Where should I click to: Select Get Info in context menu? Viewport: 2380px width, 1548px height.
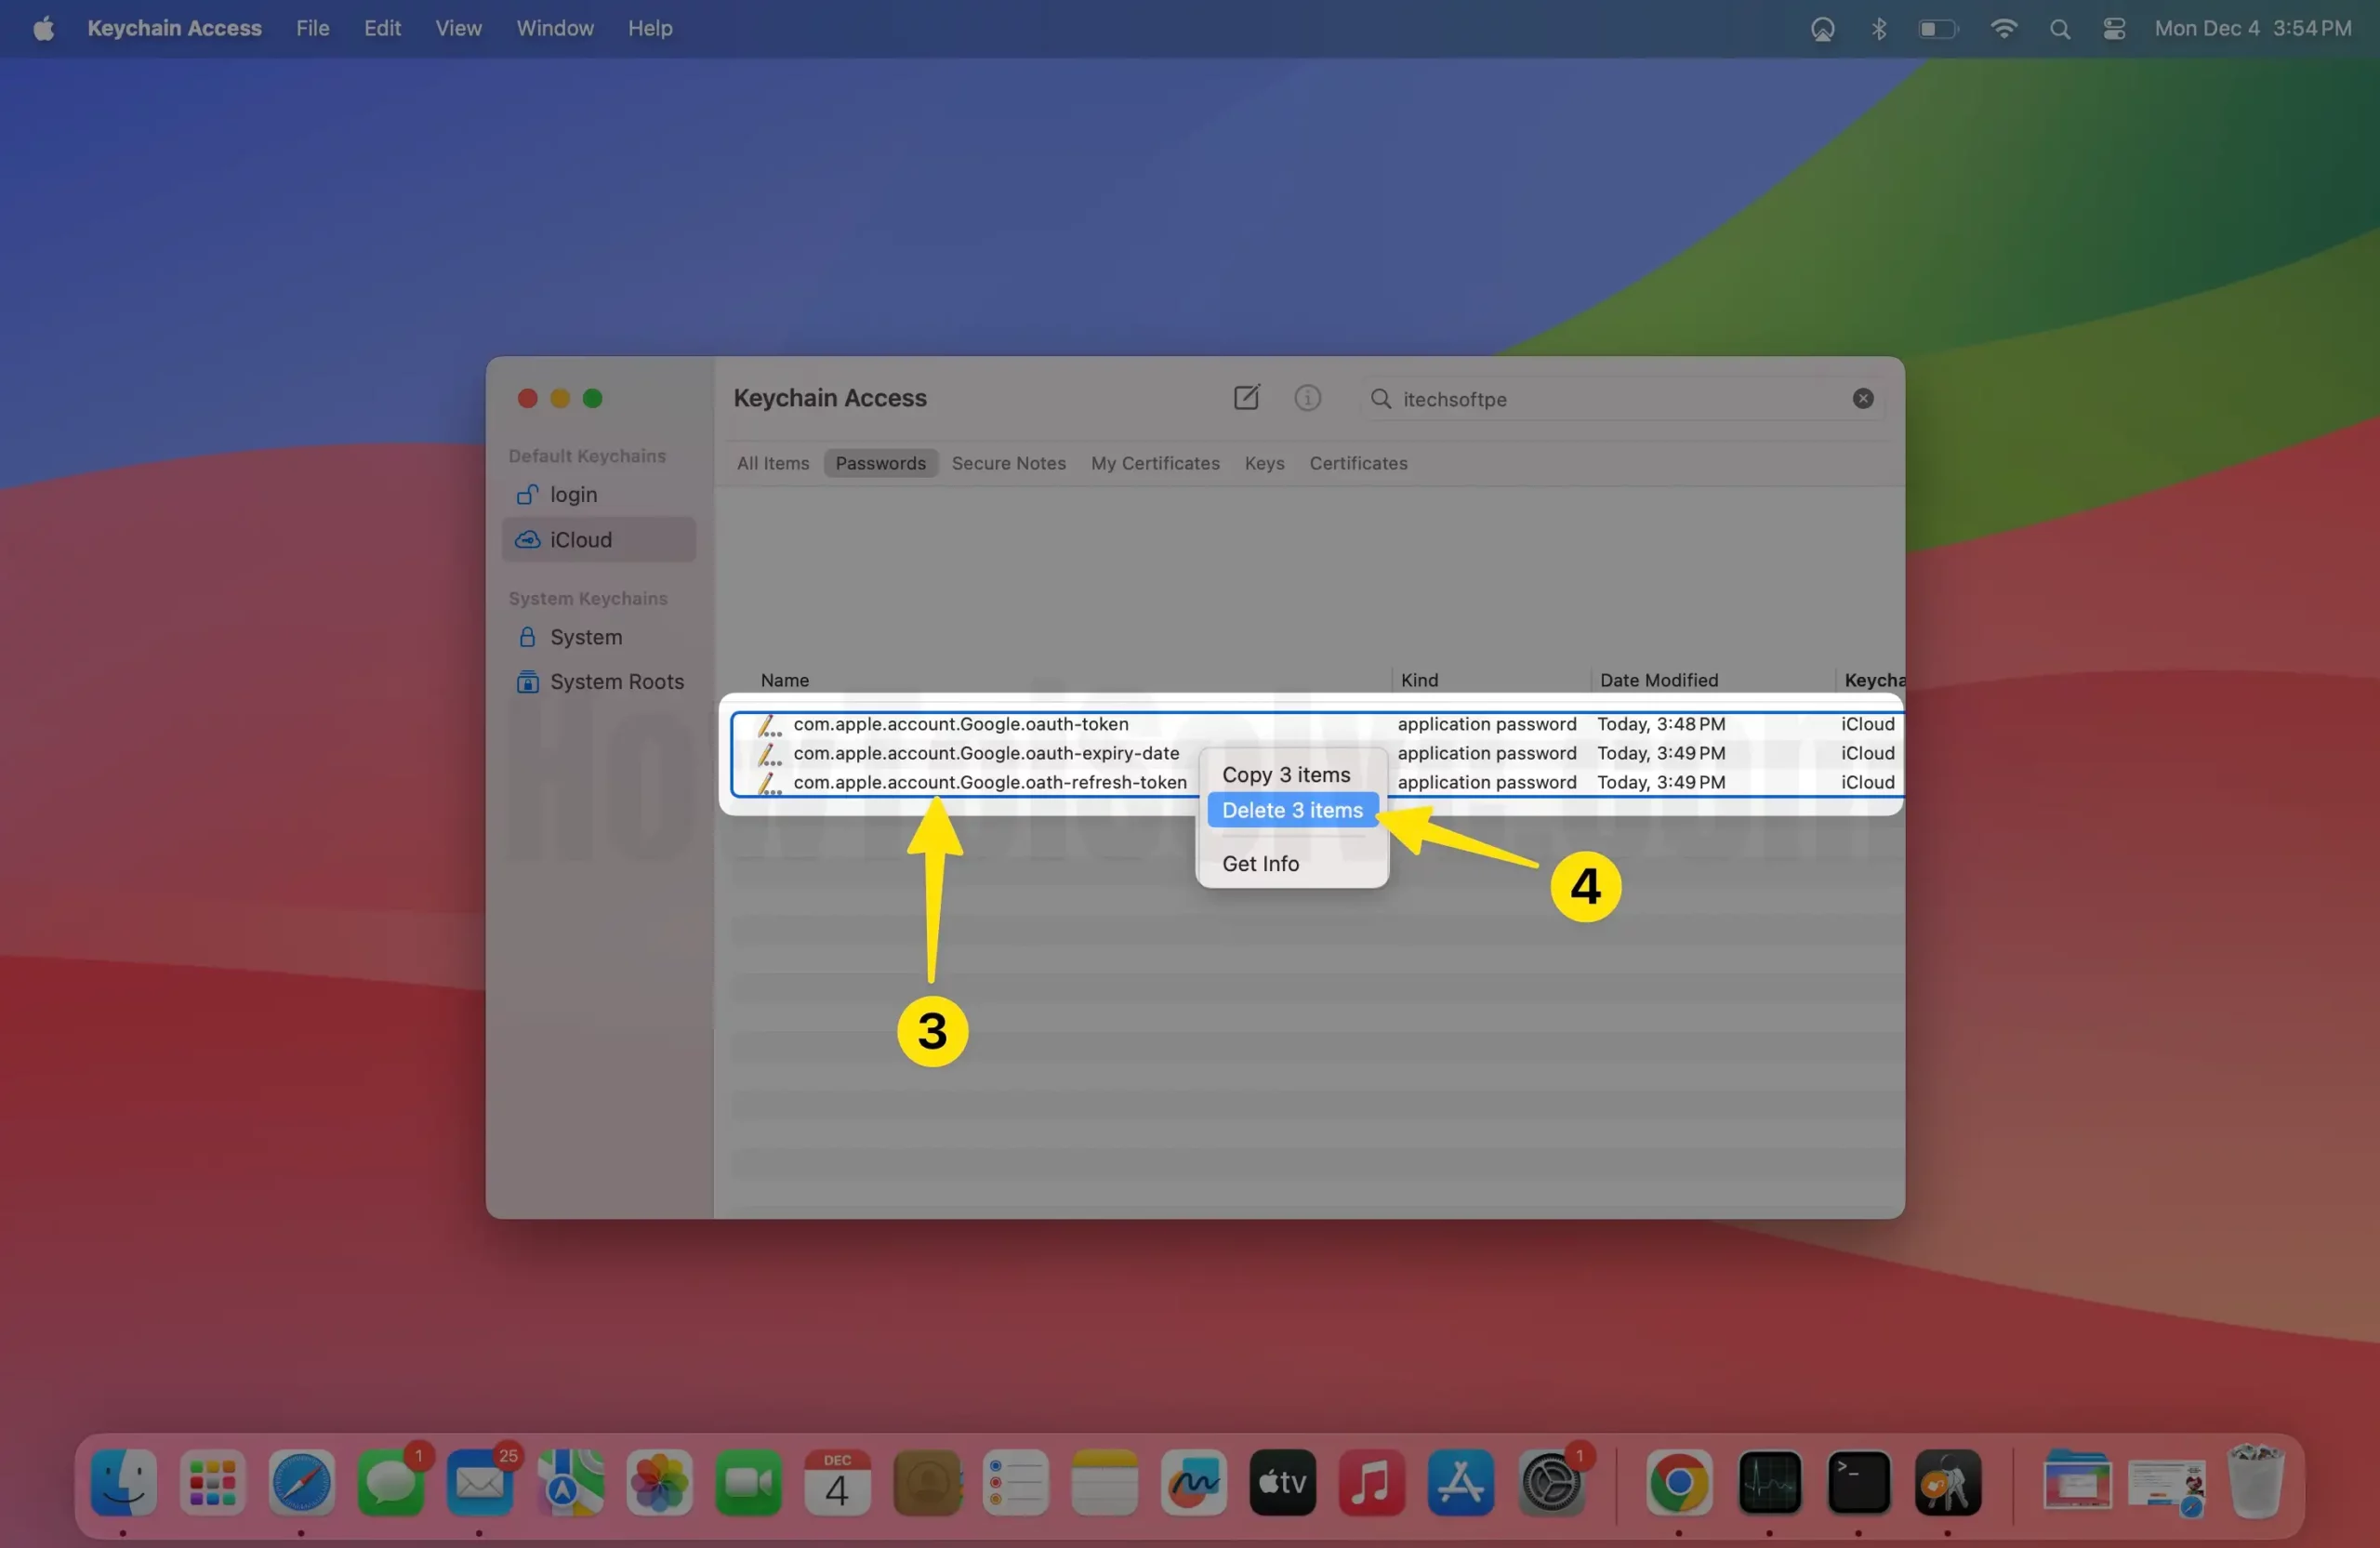(1260, 863)
